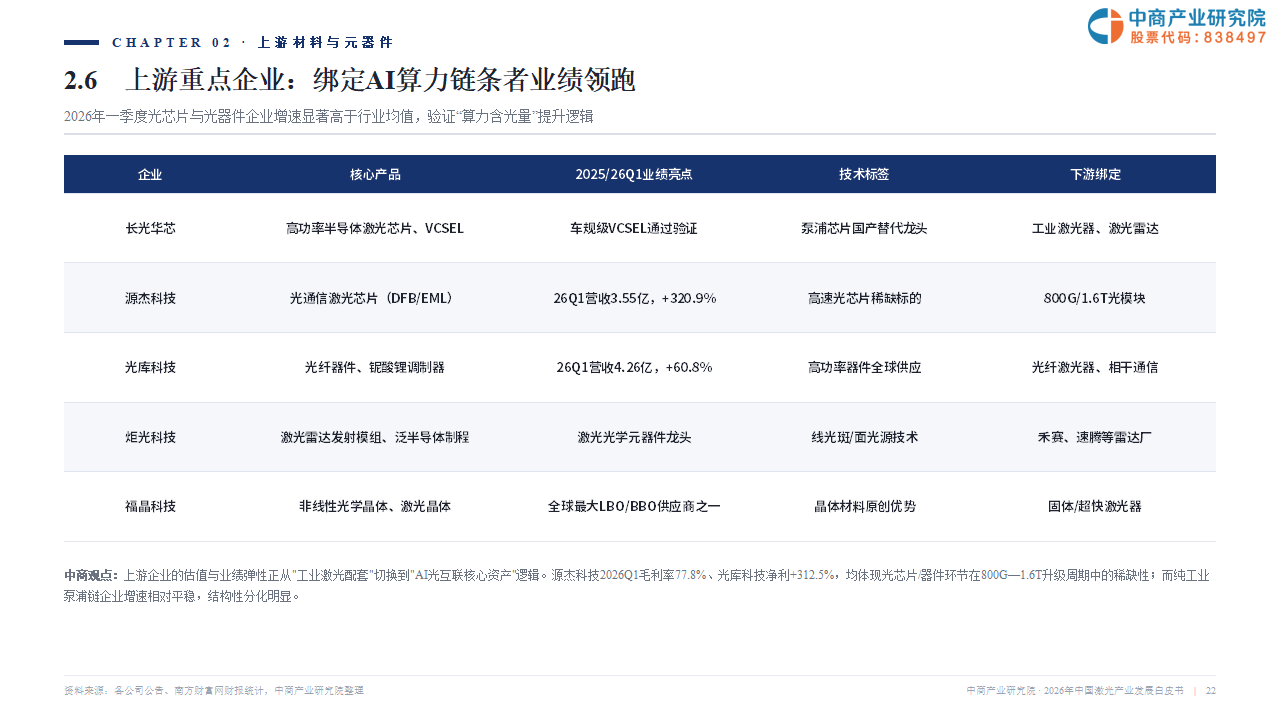Click the '技术标签' column header
This screenshot has width=1280, height=720.
[864, 174]
